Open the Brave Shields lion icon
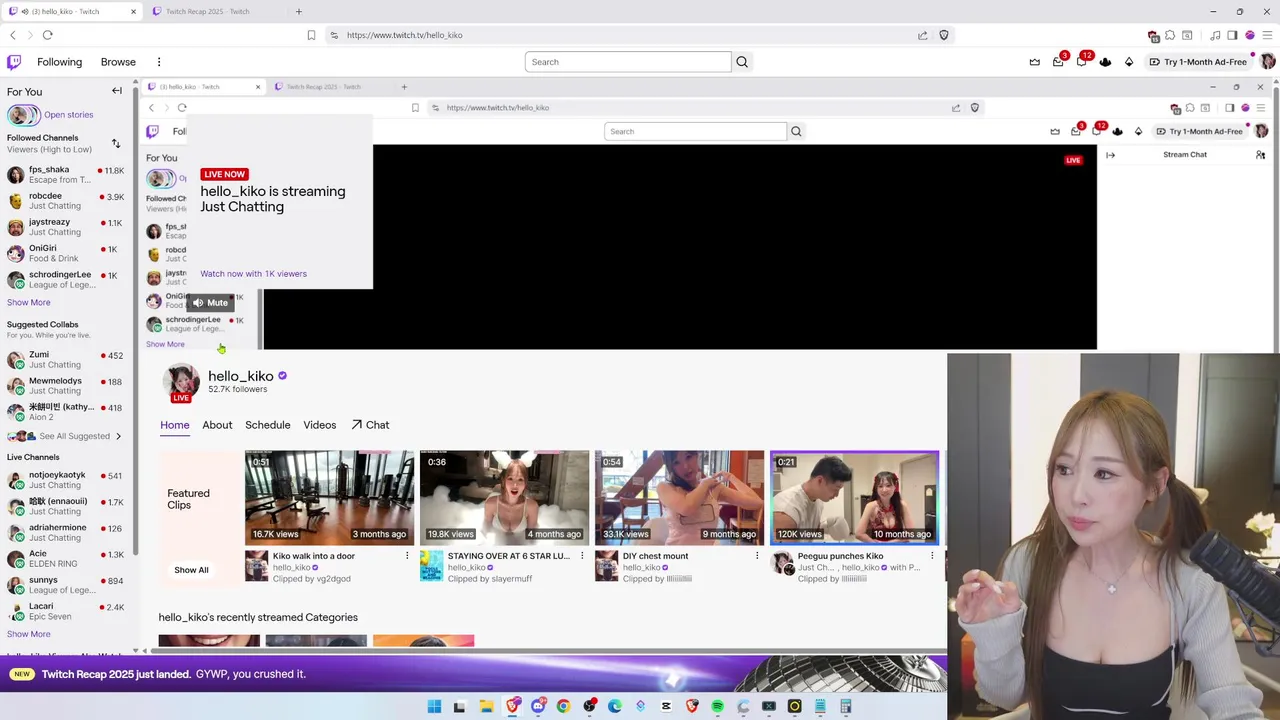 click(943, 35)
